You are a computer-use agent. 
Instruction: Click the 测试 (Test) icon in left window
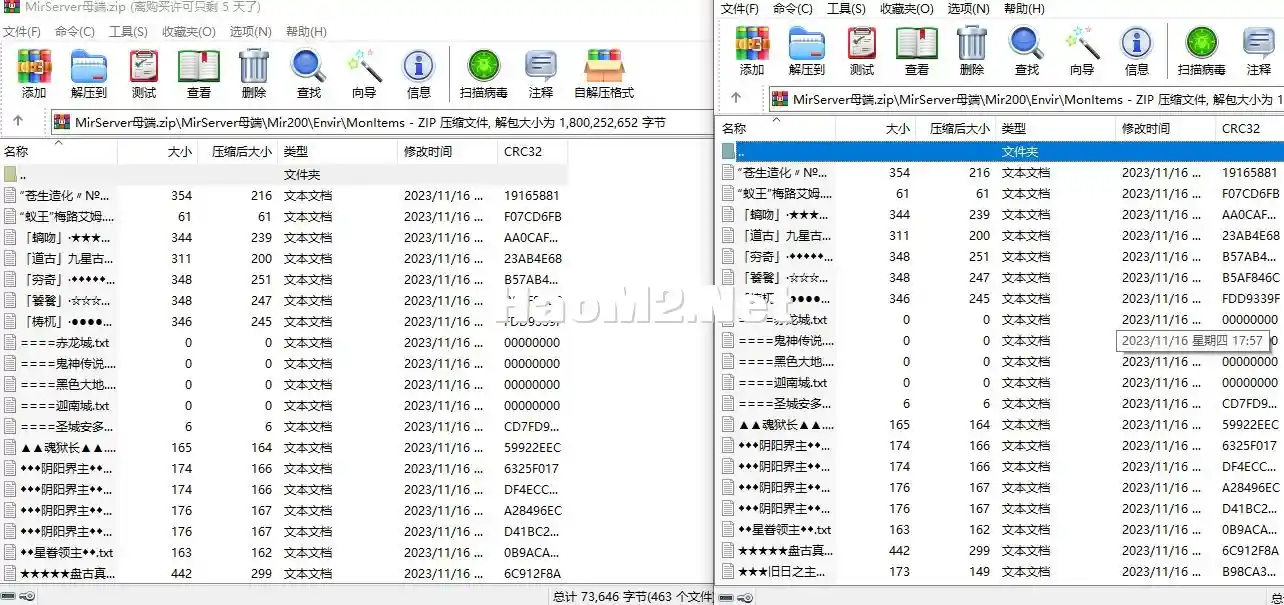[144, 74]
